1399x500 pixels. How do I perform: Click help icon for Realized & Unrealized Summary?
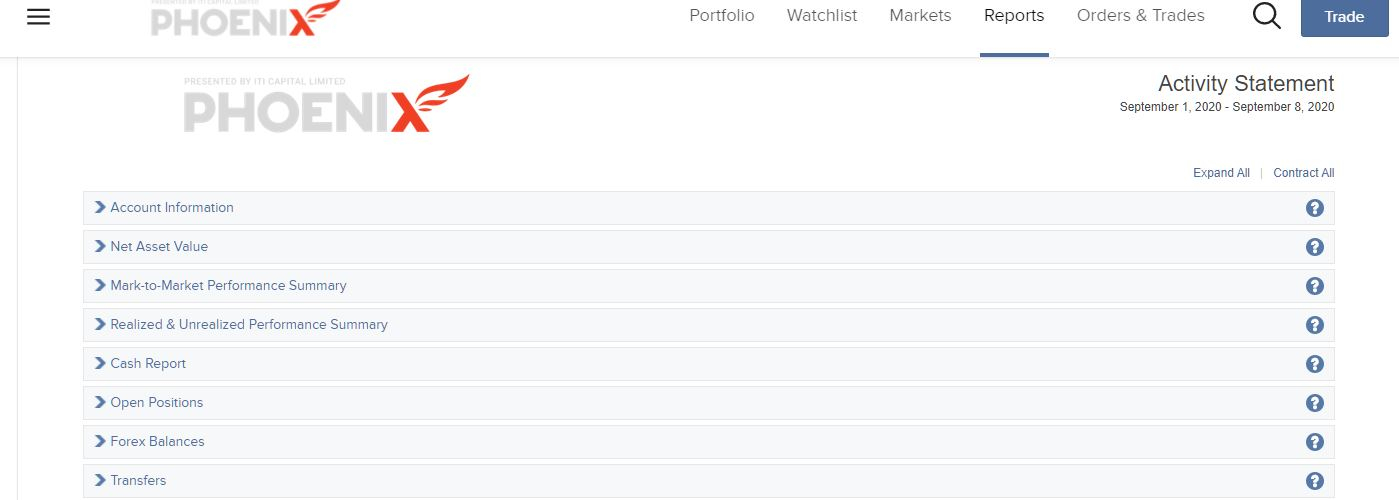pyautogui.click(x=1315, y=325)
